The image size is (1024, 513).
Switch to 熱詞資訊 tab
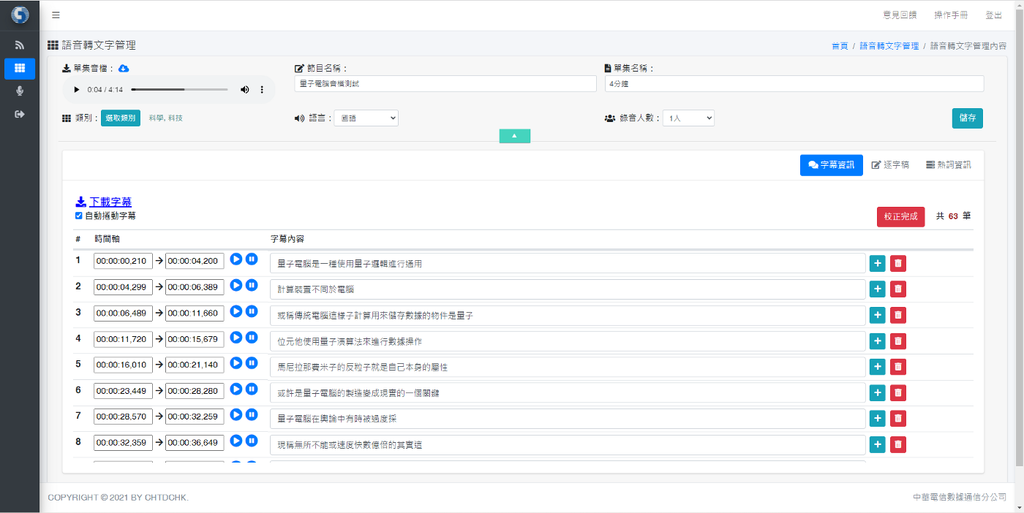[x=948, y=165]
